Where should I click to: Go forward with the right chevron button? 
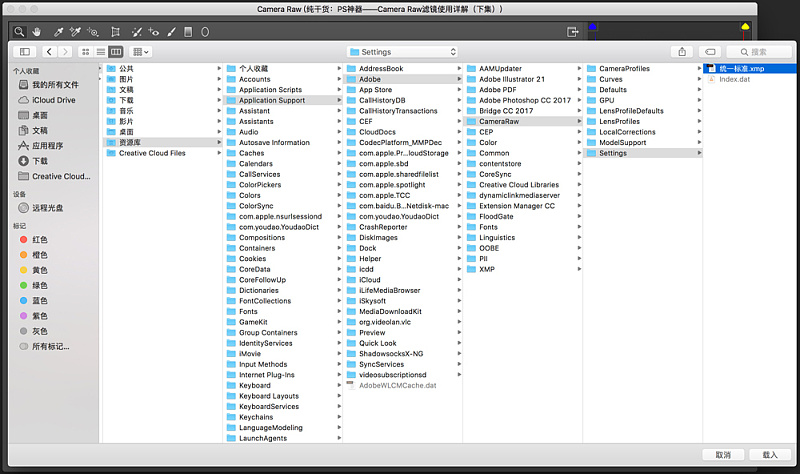(65, 52)
